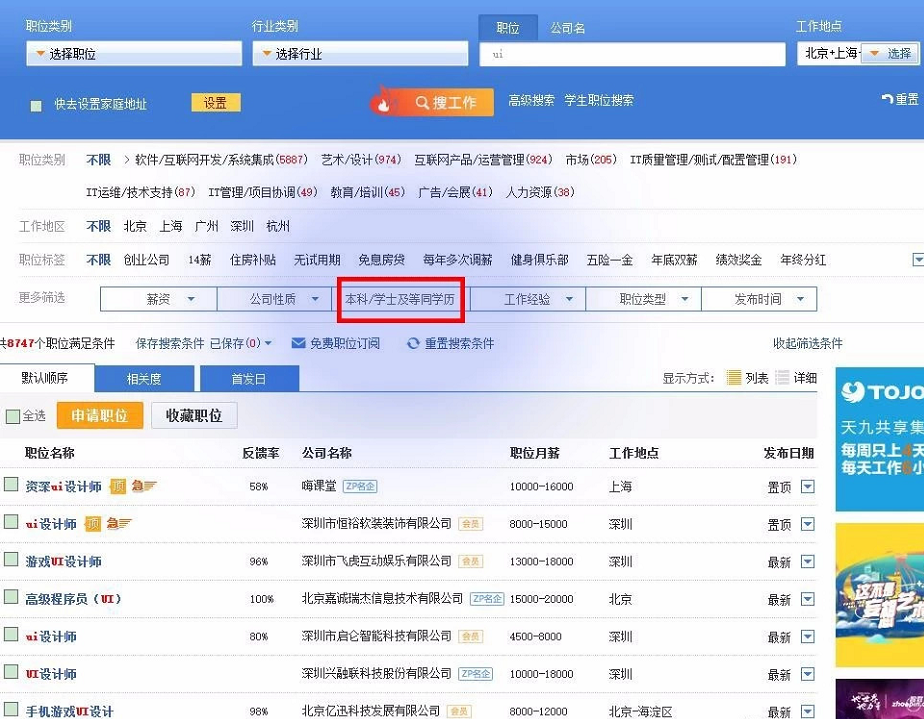Click the 会员 badge beside 深圳市飞虎互动娱乐

[472, 560]
